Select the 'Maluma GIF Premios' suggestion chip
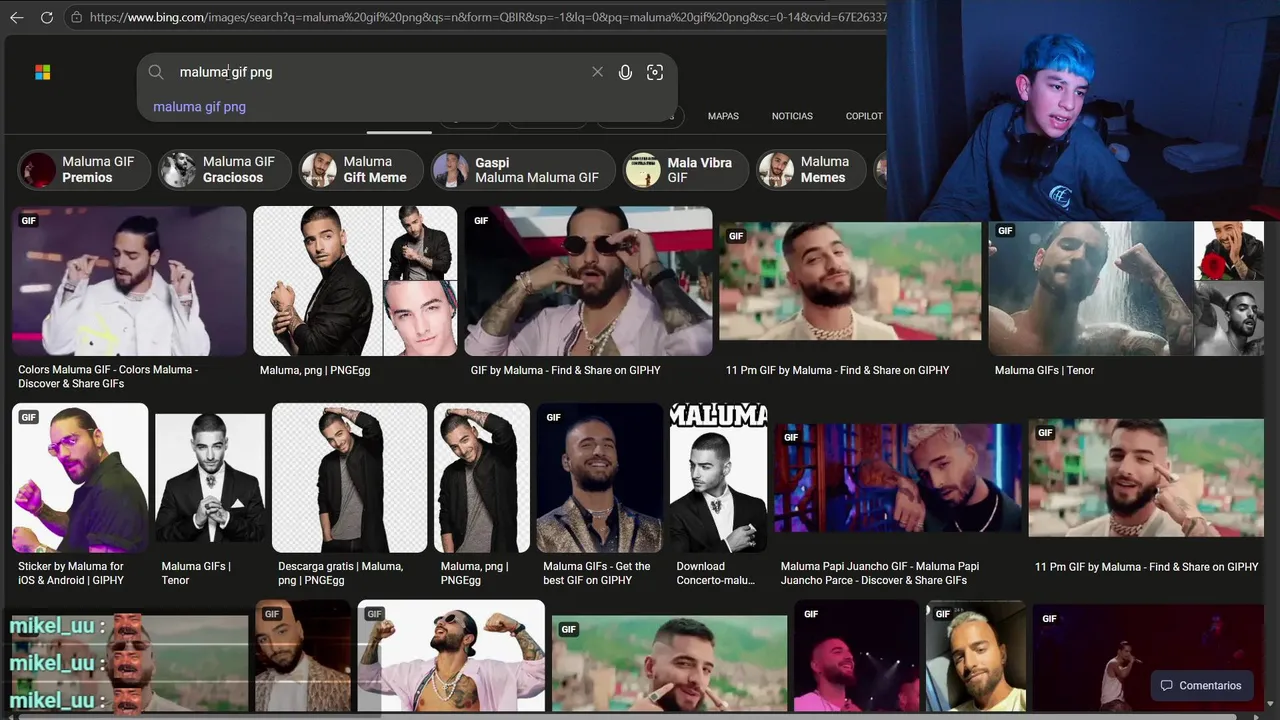The height and width of the screenshot is (720, 1280). (x=83, y=170)
